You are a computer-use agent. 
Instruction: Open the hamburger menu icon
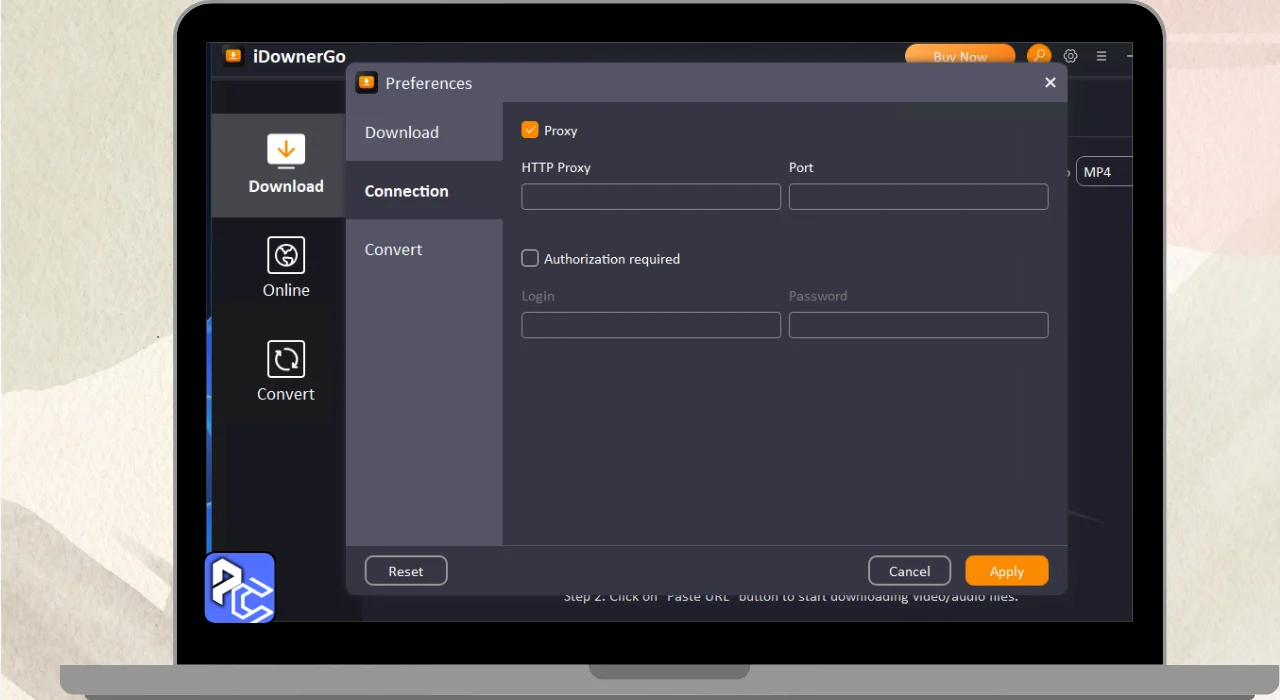[x=1101, y=57]
